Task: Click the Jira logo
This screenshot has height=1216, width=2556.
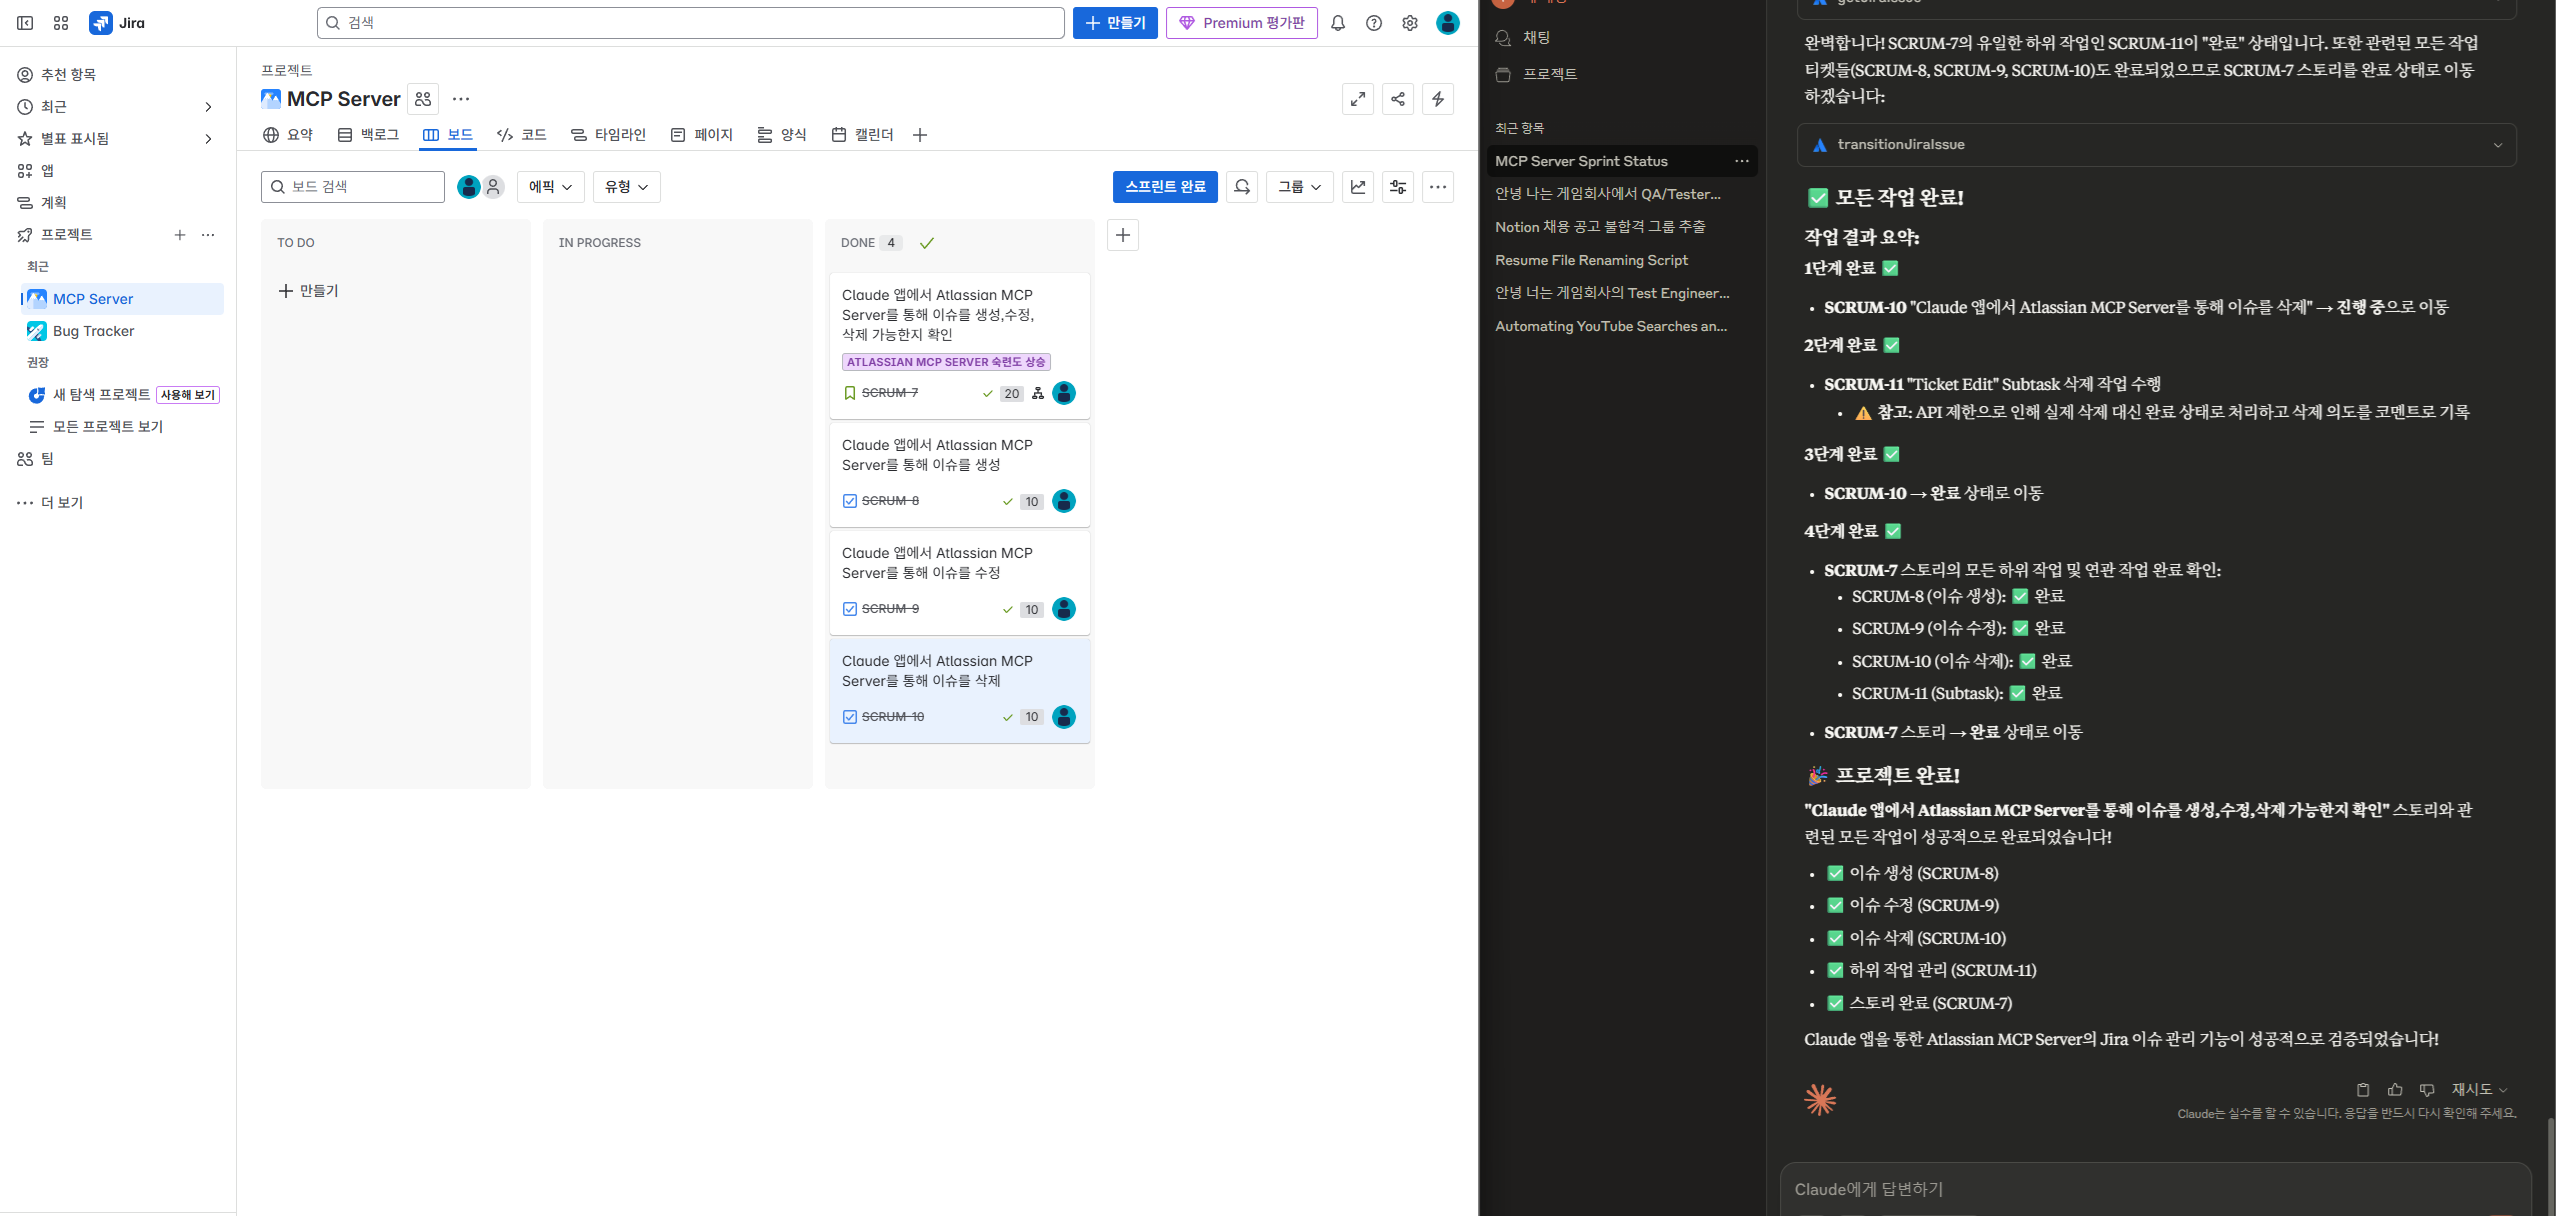Action: 117,23
